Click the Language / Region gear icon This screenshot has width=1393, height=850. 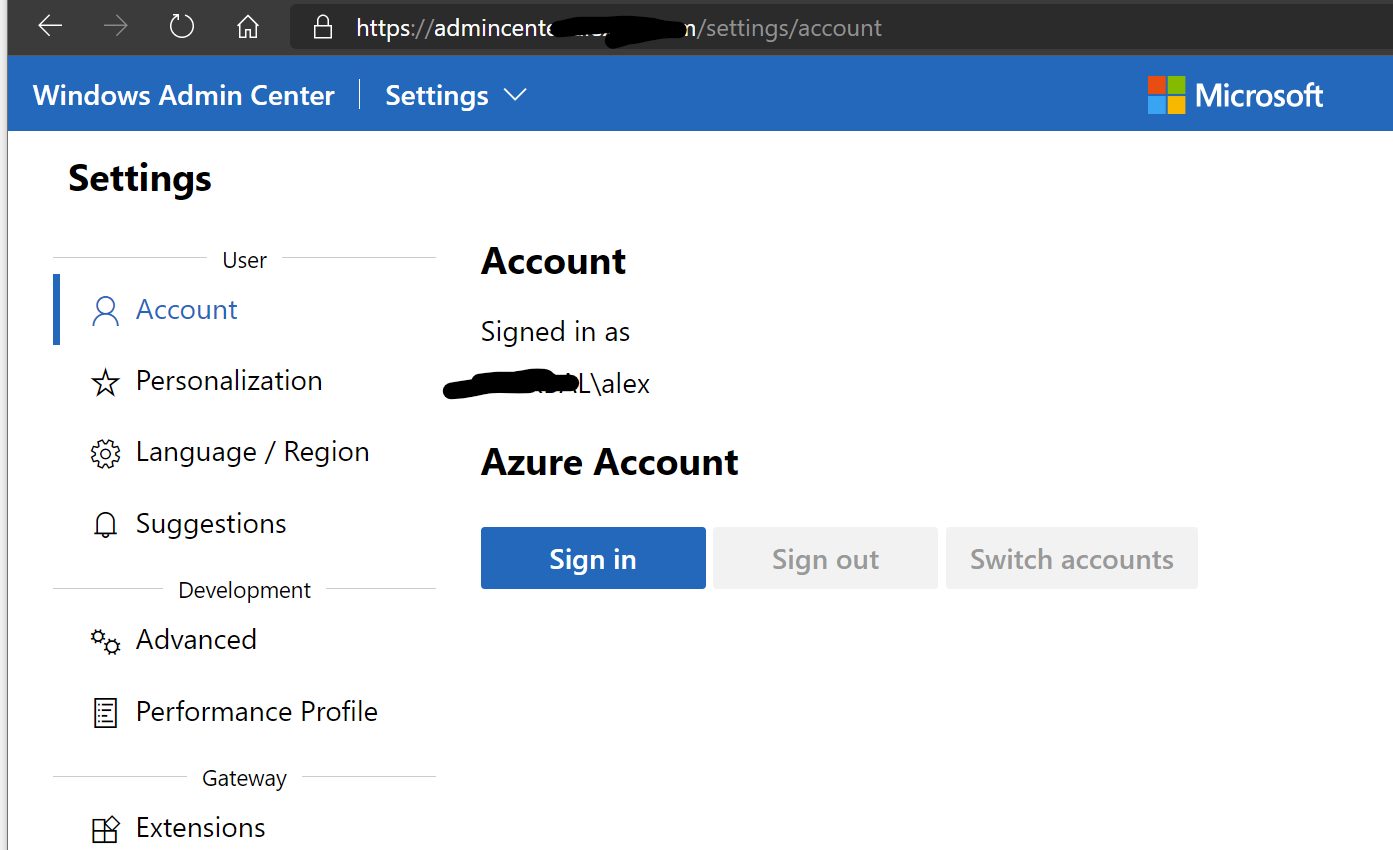click(105, 452)
